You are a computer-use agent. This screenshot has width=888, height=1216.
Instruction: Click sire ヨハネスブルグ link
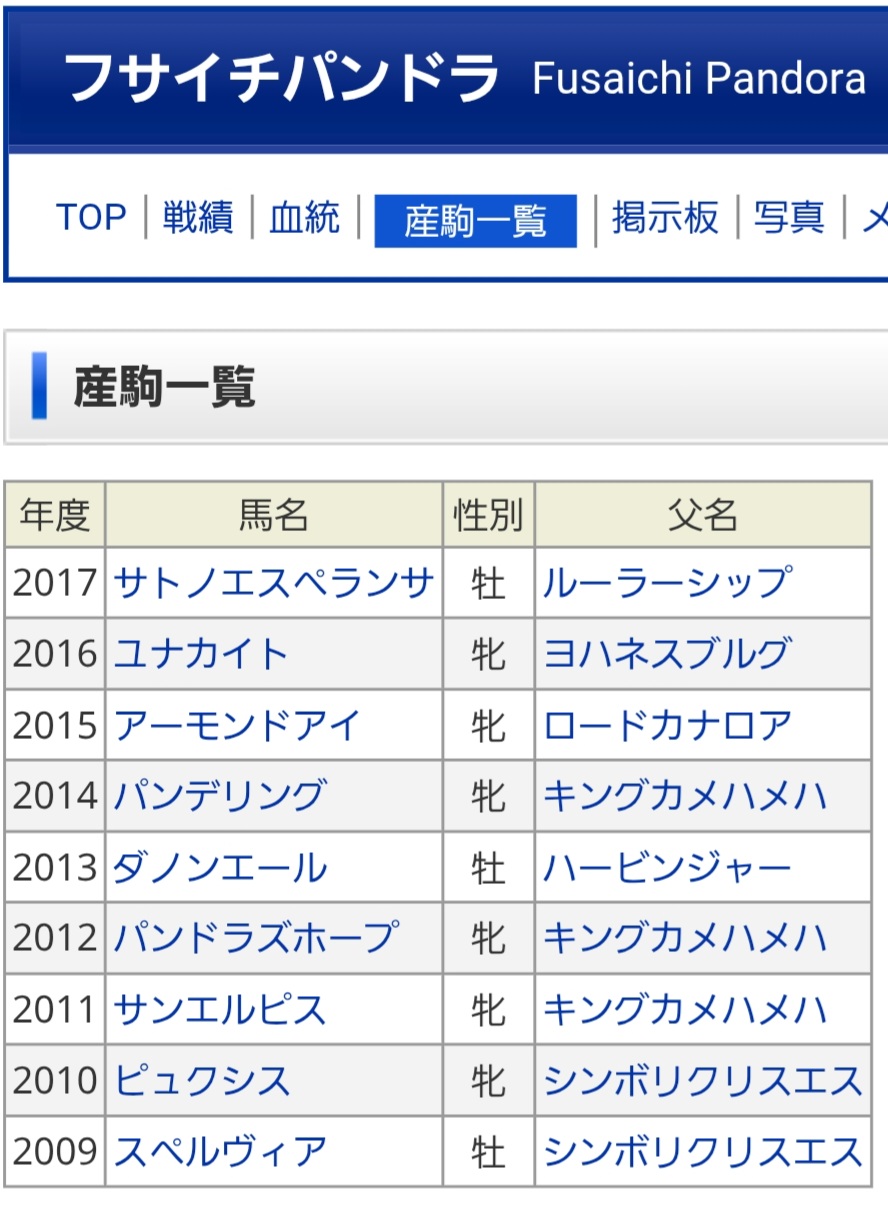(667, 654)
